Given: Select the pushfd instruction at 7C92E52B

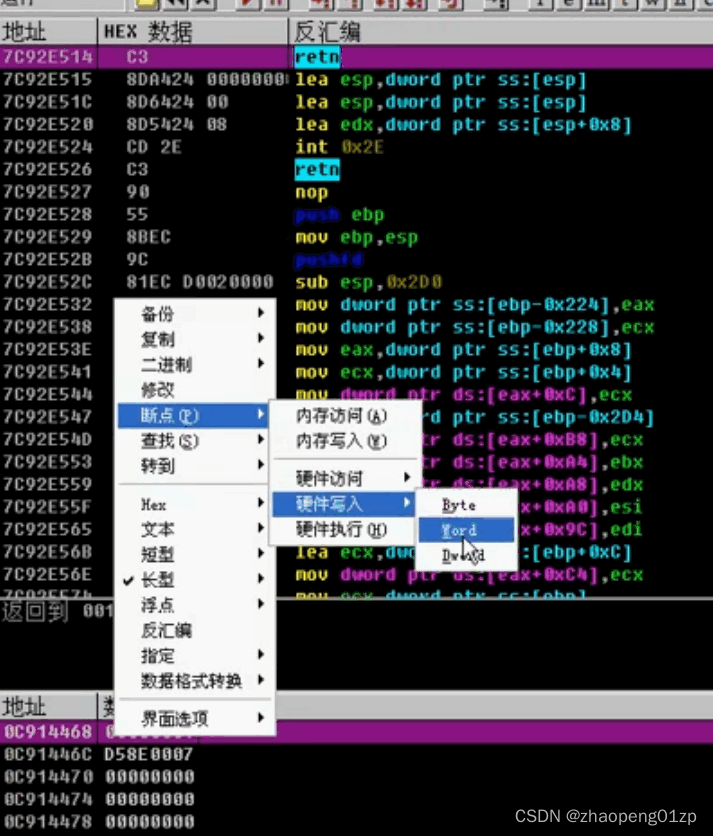Looking at the screenshot, I should [329, 260].
